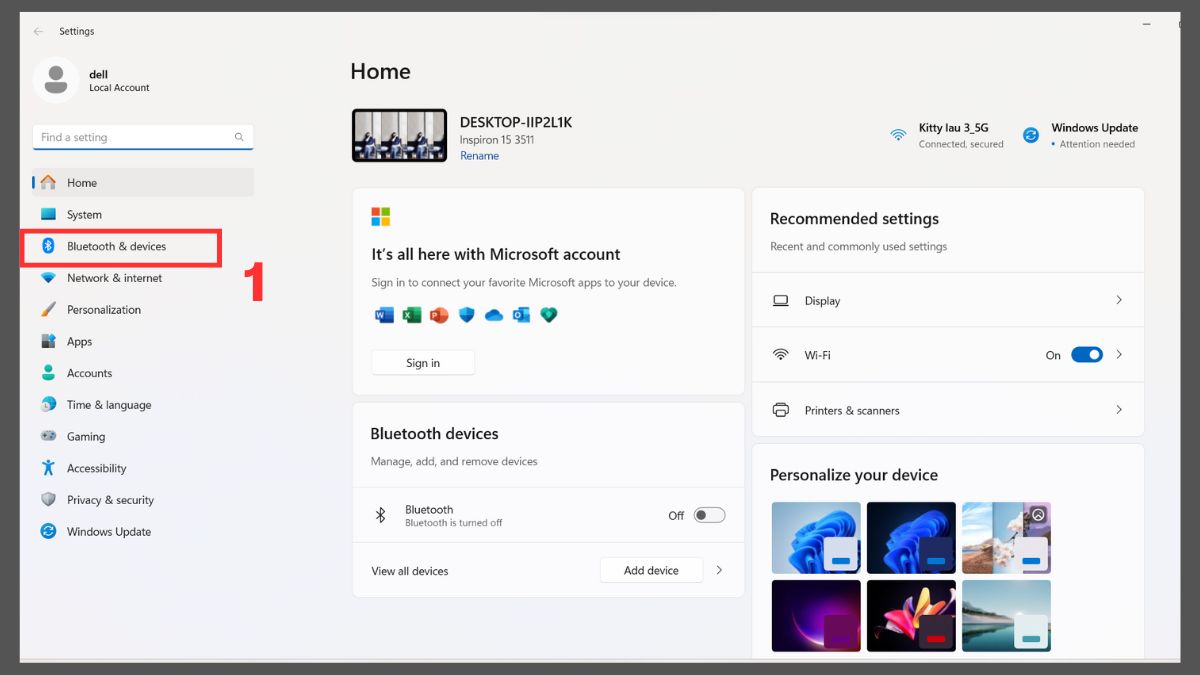The image size is (1200, 675).
Task: Click the Network & internet wifi icon
Action: point(48,278)
